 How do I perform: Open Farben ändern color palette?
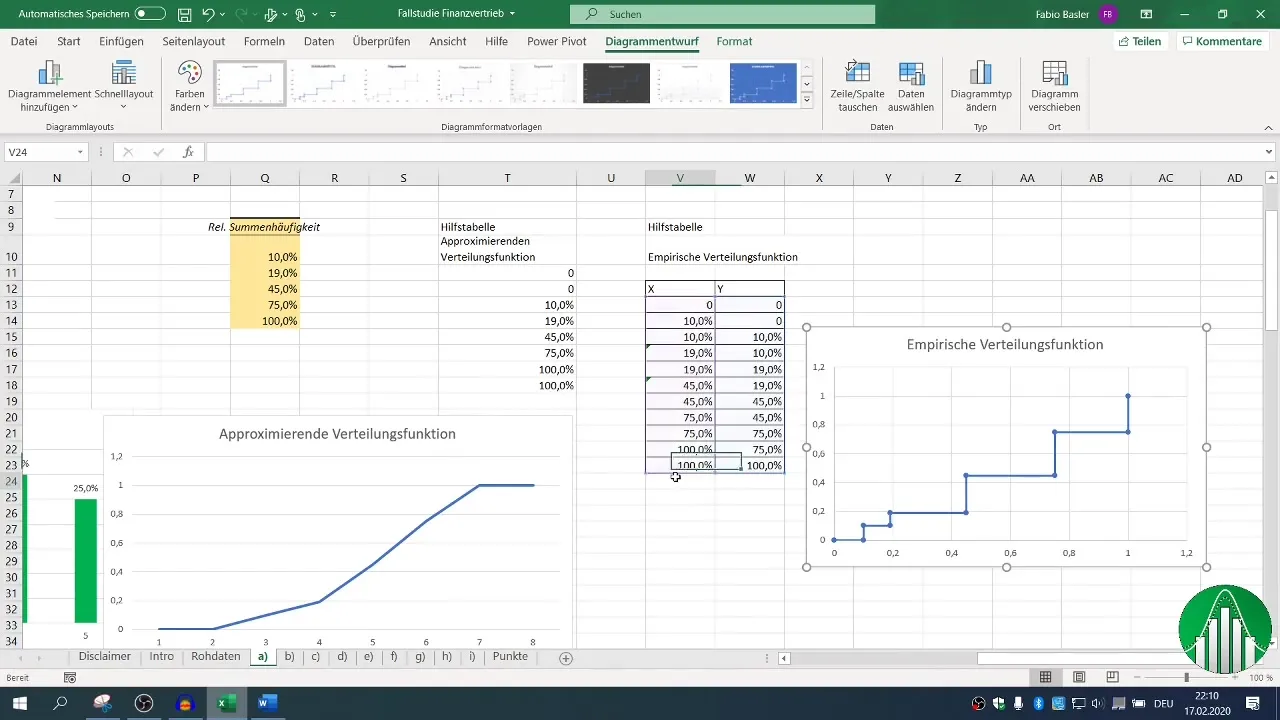coord(190,87)
